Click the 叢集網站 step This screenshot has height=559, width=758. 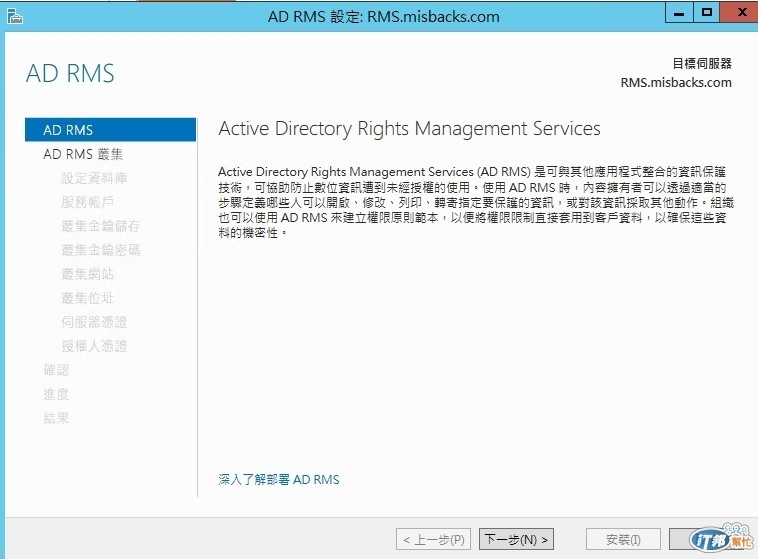click(x=87, y=274)
